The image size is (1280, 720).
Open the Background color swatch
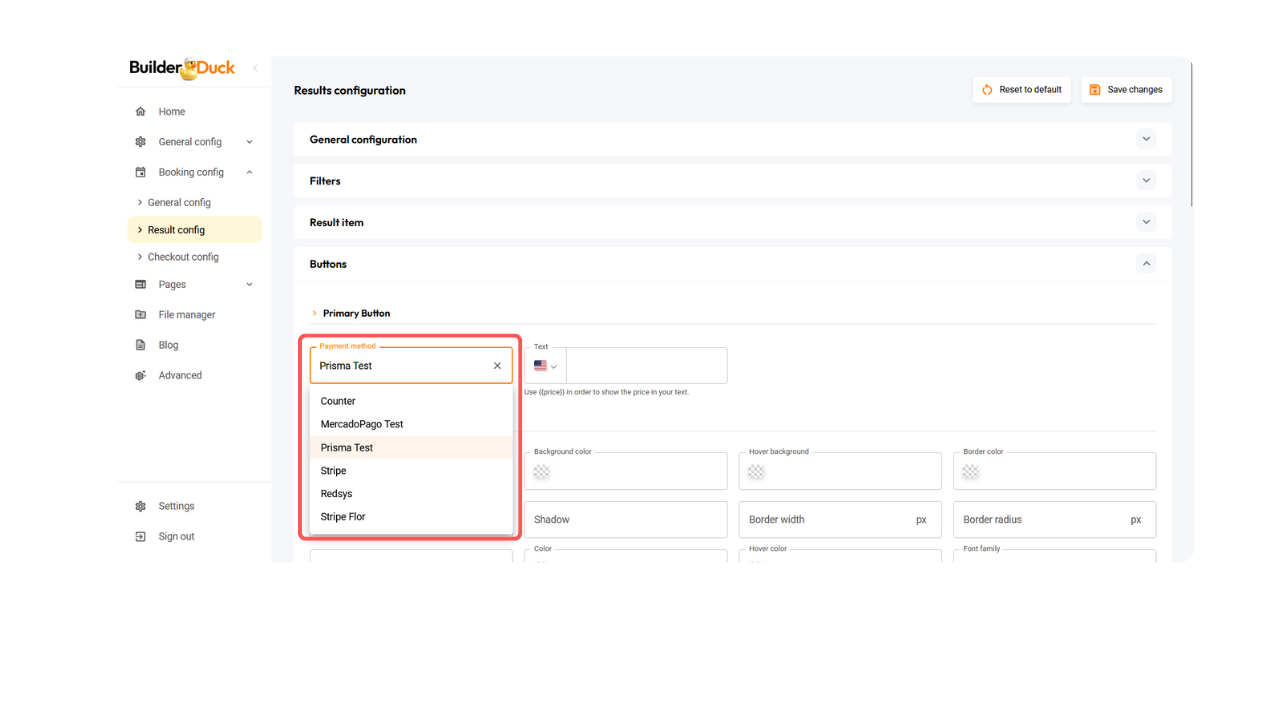[x=542, y=472]
